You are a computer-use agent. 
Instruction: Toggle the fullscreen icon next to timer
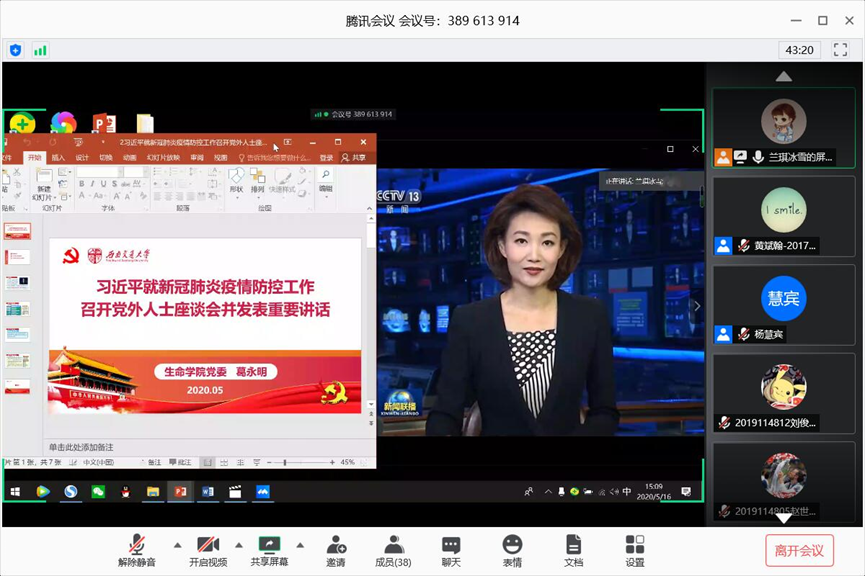[x=840, y=50]
